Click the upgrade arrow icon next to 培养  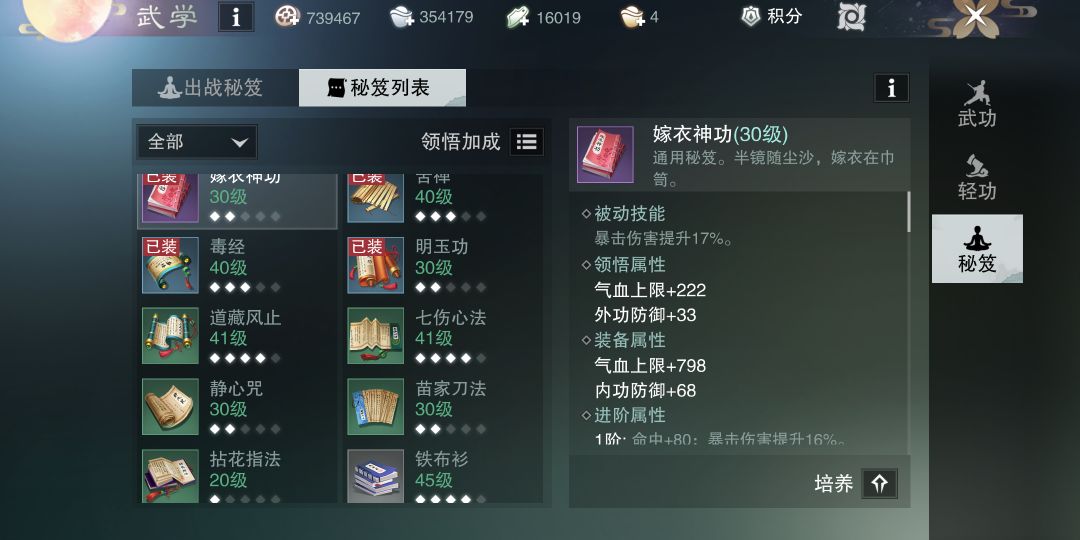(879, 484)
